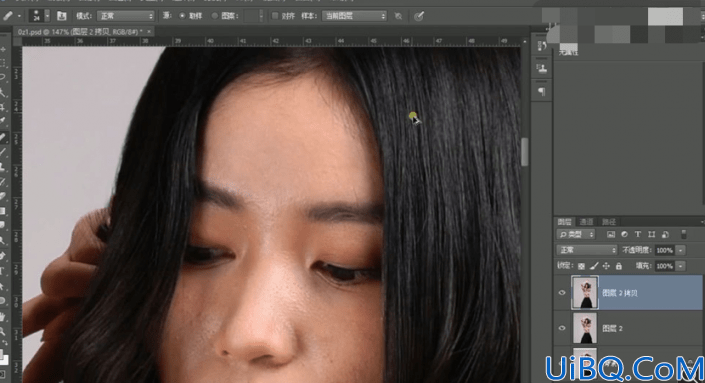Filter layers by pixel layer icon
Screen dimensions: 705x383
pos(611,234)
